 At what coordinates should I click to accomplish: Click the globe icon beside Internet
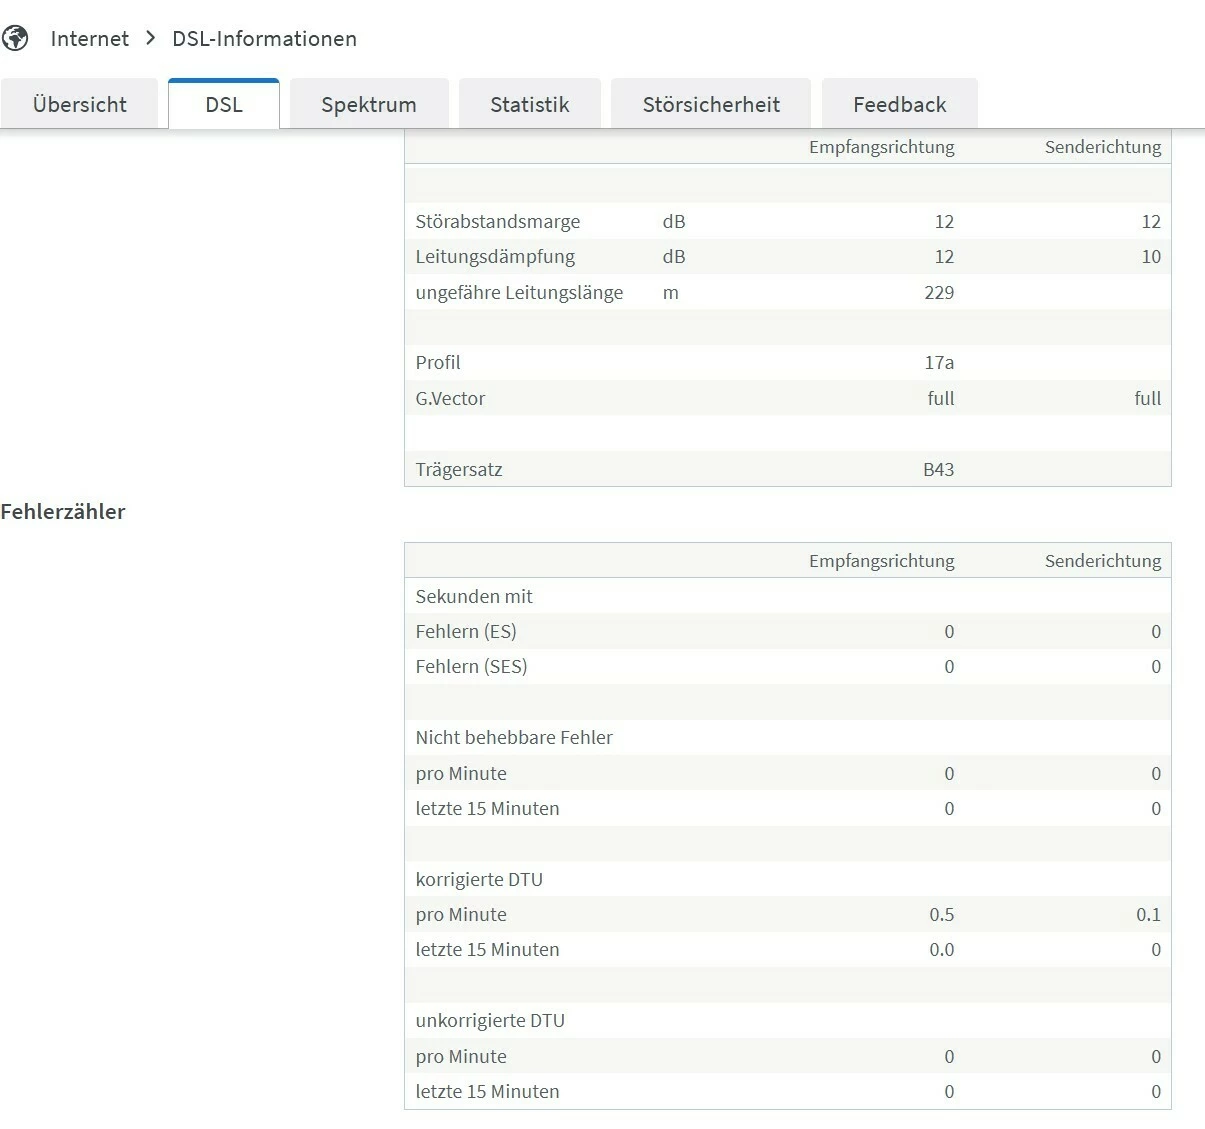tap(15, 39)
